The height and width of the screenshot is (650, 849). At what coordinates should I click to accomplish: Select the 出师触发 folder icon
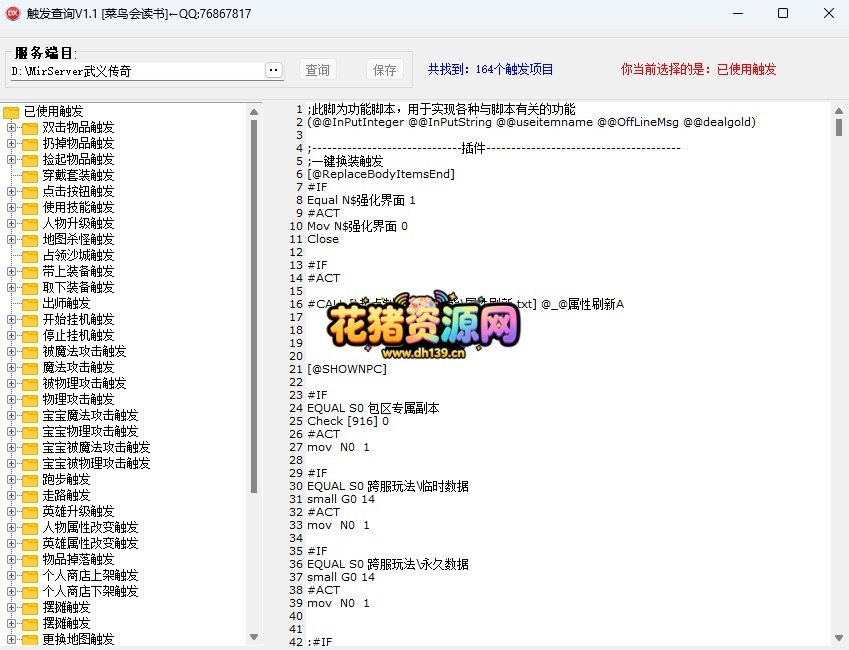click(30, 304)
